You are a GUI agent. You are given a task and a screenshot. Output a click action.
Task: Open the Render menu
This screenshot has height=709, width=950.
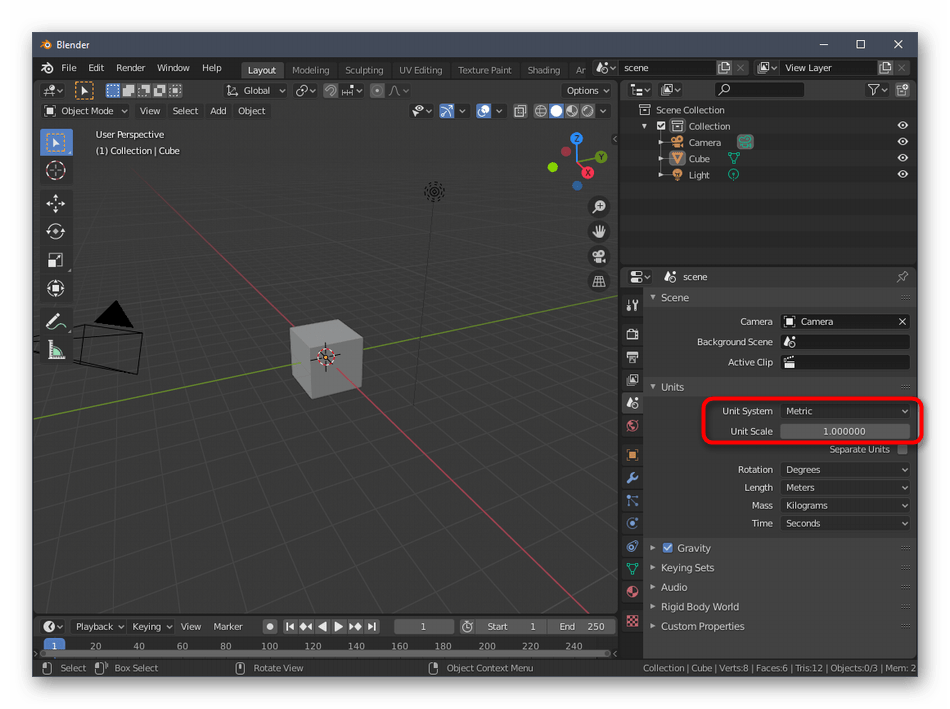coord(131,68)
